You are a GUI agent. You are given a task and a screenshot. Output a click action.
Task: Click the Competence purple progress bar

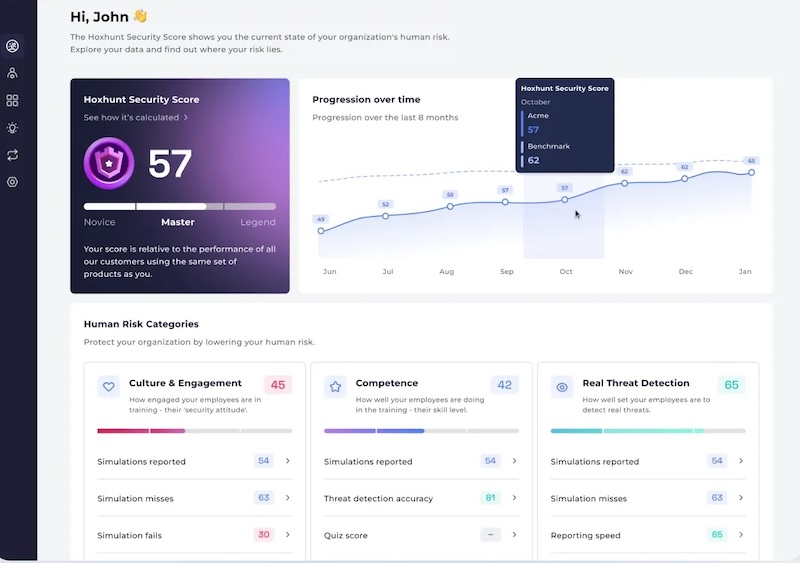[x=421, y=431]
